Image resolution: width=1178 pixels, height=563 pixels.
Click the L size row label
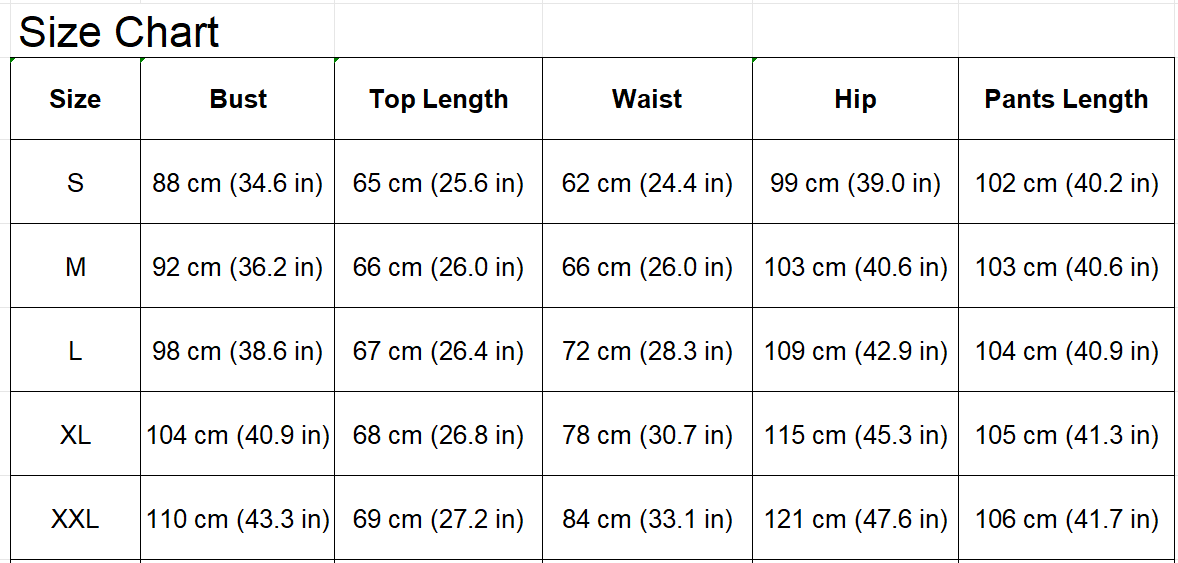[x=75, y=351]
